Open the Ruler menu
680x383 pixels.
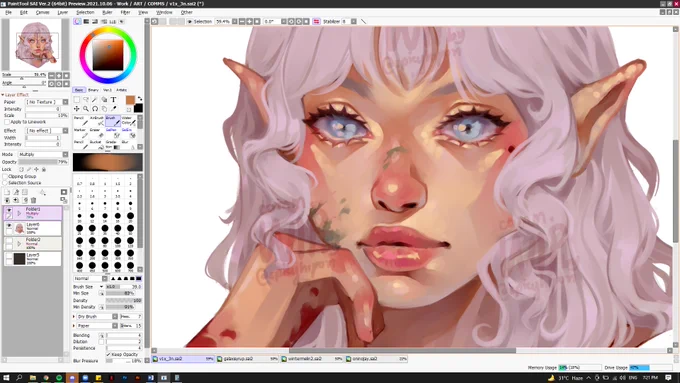pos(107,13)
